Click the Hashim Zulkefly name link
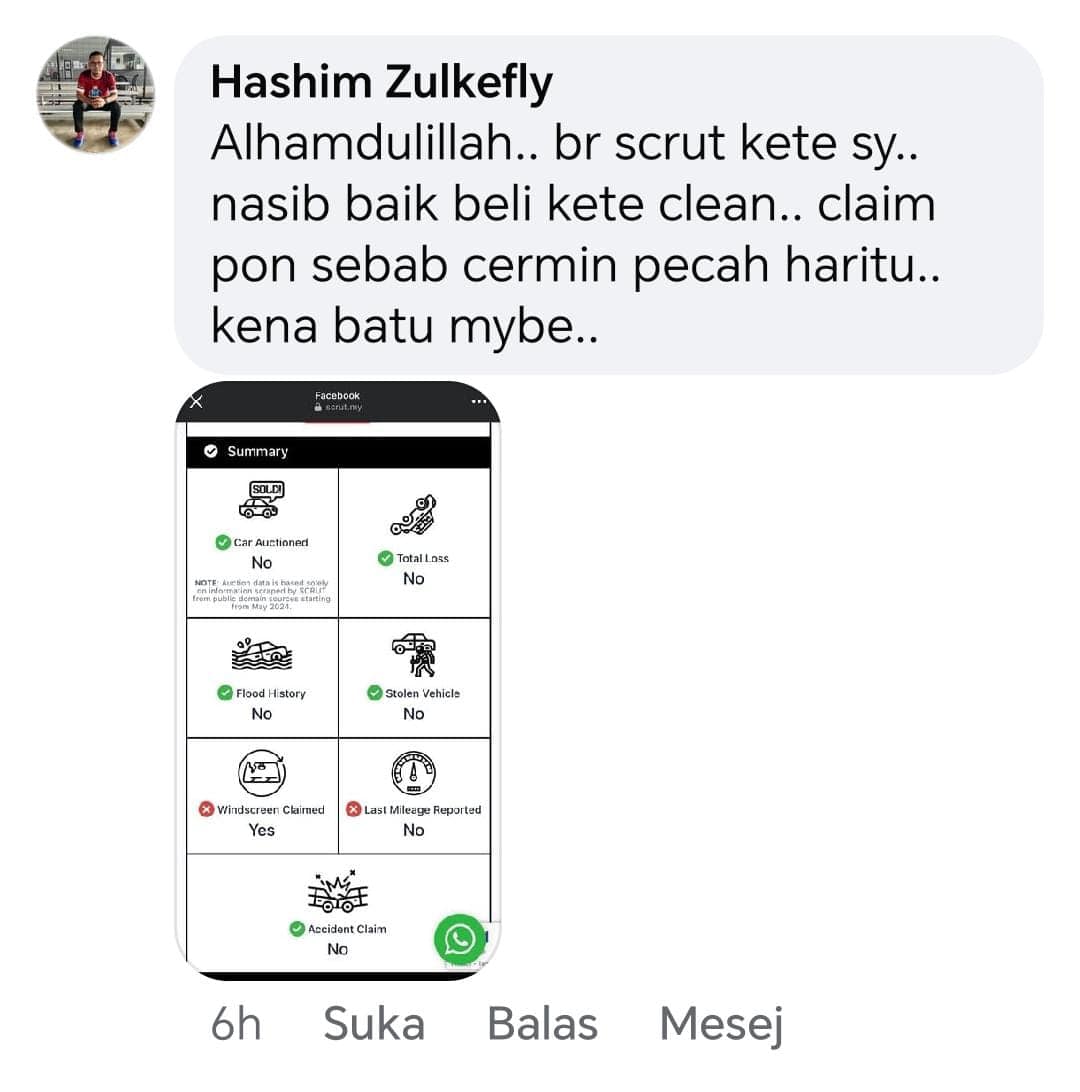The image size is (1080, 1092). (382, 82)
